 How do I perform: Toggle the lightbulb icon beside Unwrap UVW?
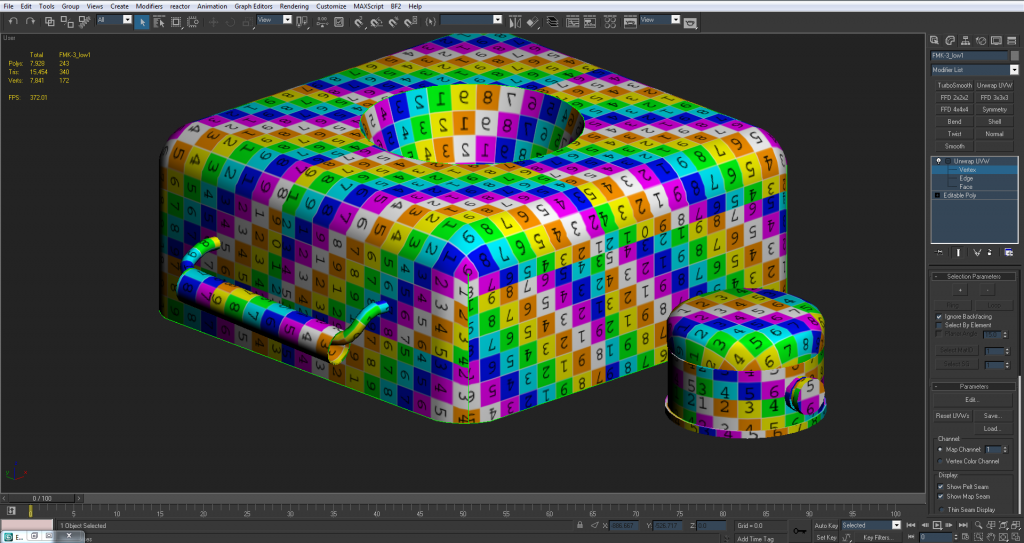[x=938, y=161]
